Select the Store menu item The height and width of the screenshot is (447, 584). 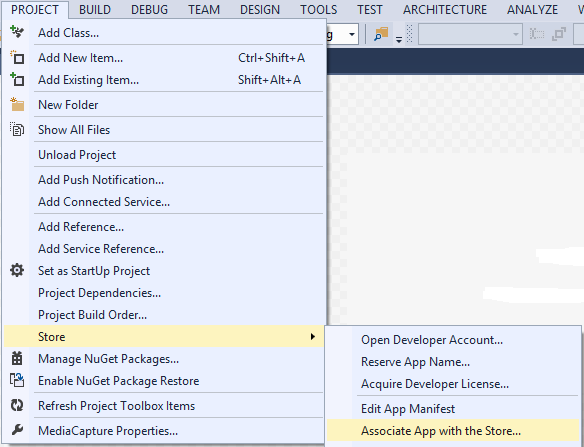click(164, 336)
